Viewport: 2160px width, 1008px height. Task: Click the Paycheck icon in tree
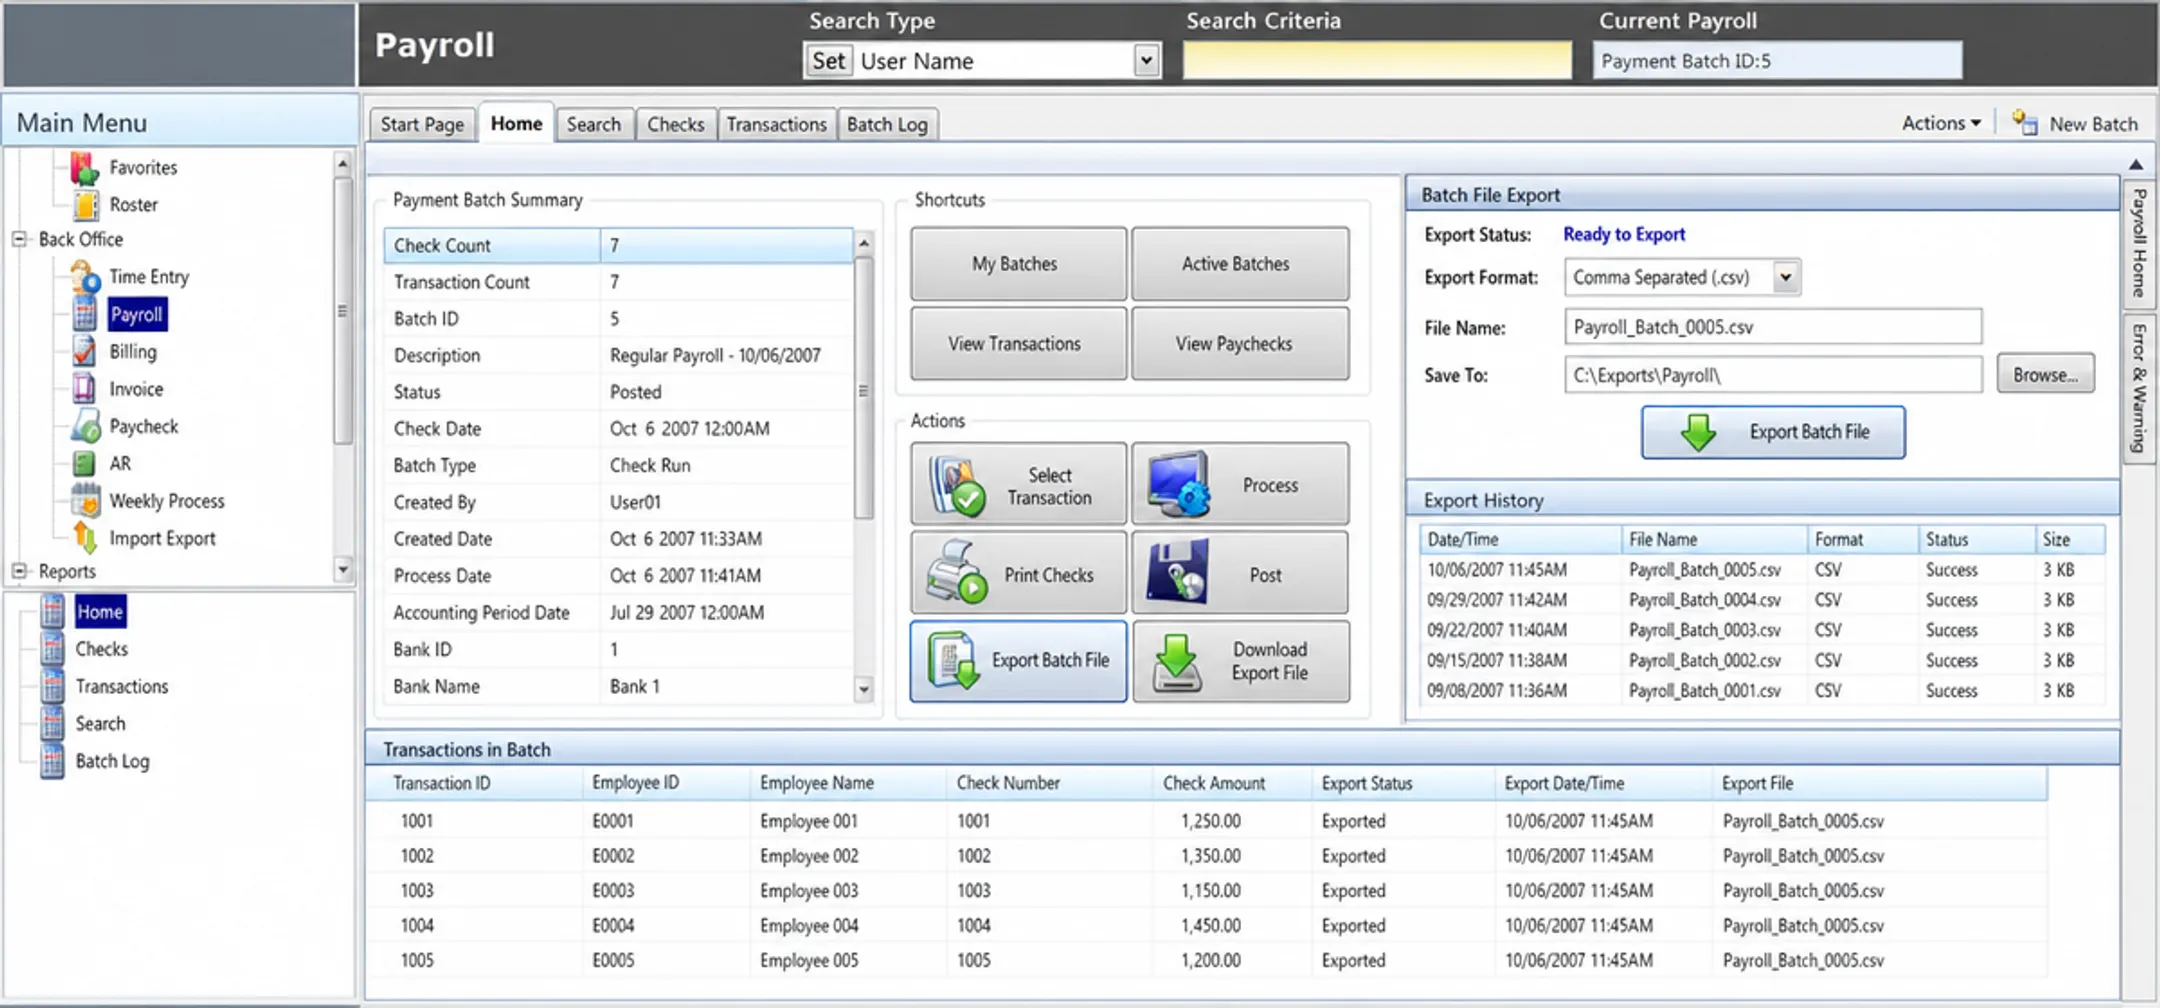[x=85, y=426]
